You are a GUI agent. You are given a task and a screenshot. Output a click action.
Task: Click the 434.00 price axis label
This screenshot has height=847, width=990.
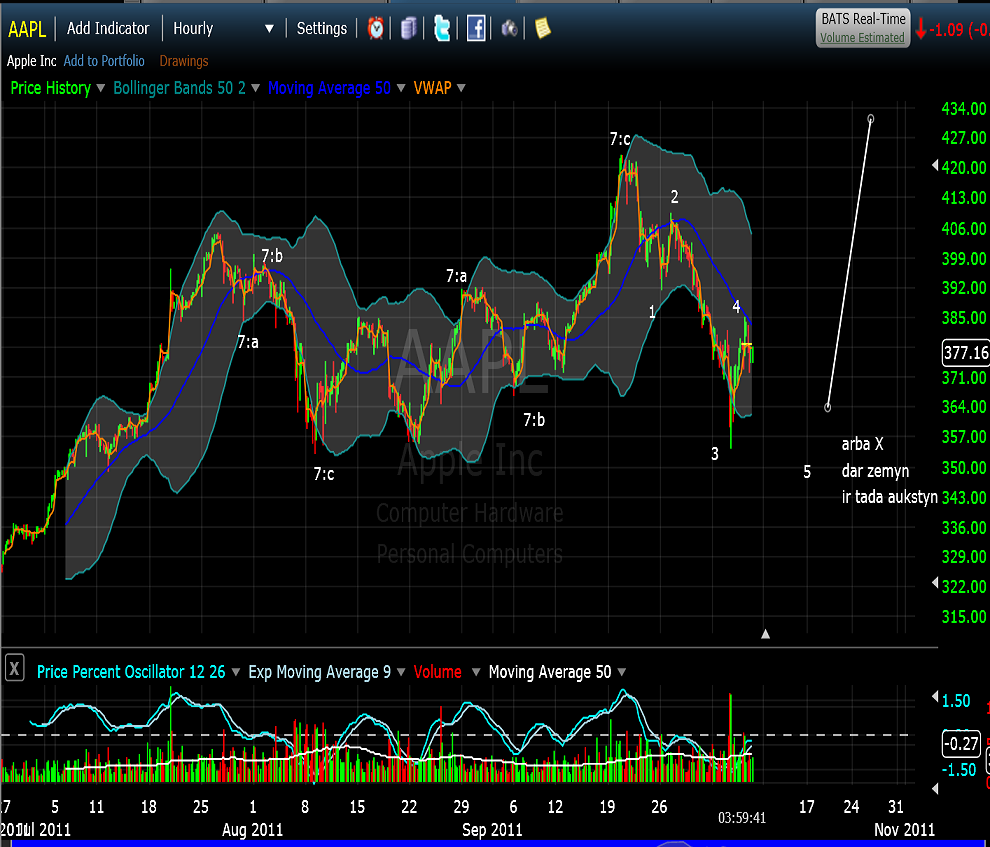pyautogui.click(x=963, y=109)
